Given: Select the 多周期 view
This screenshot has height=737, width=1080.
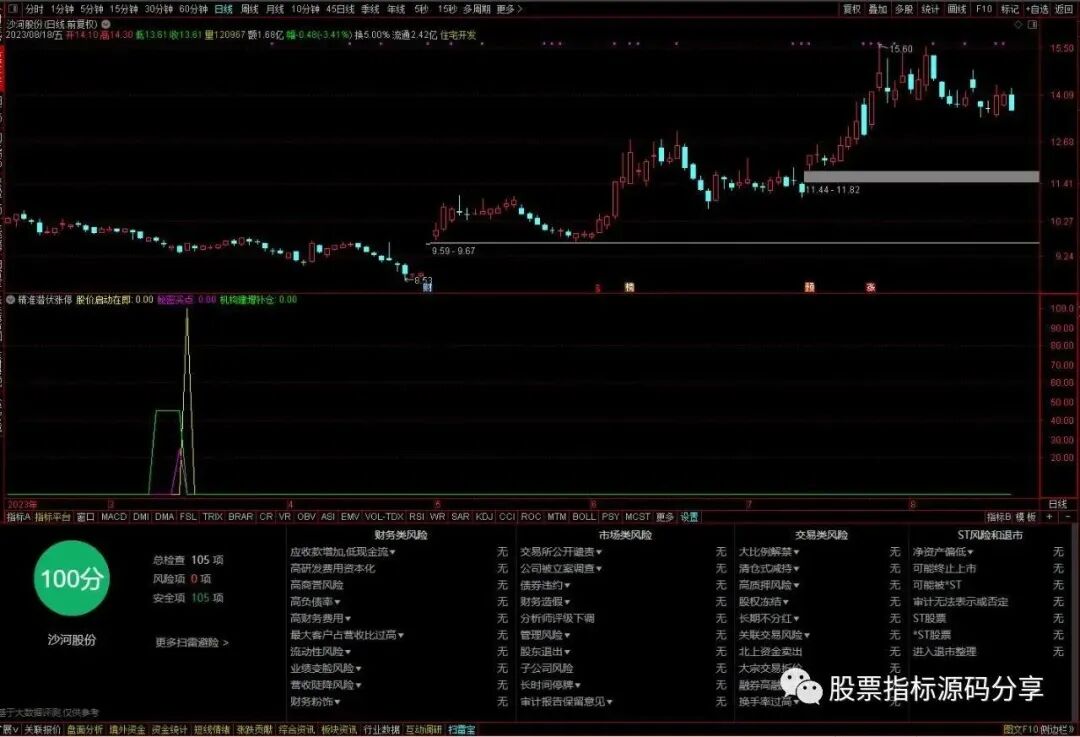Looking at the screenshot, I should [x=477, y=10].
